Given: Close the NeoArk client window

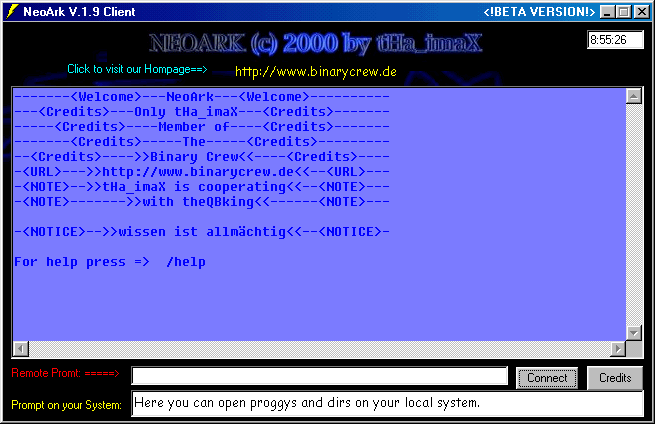Looking at the screenshot, I should [641, 12].
